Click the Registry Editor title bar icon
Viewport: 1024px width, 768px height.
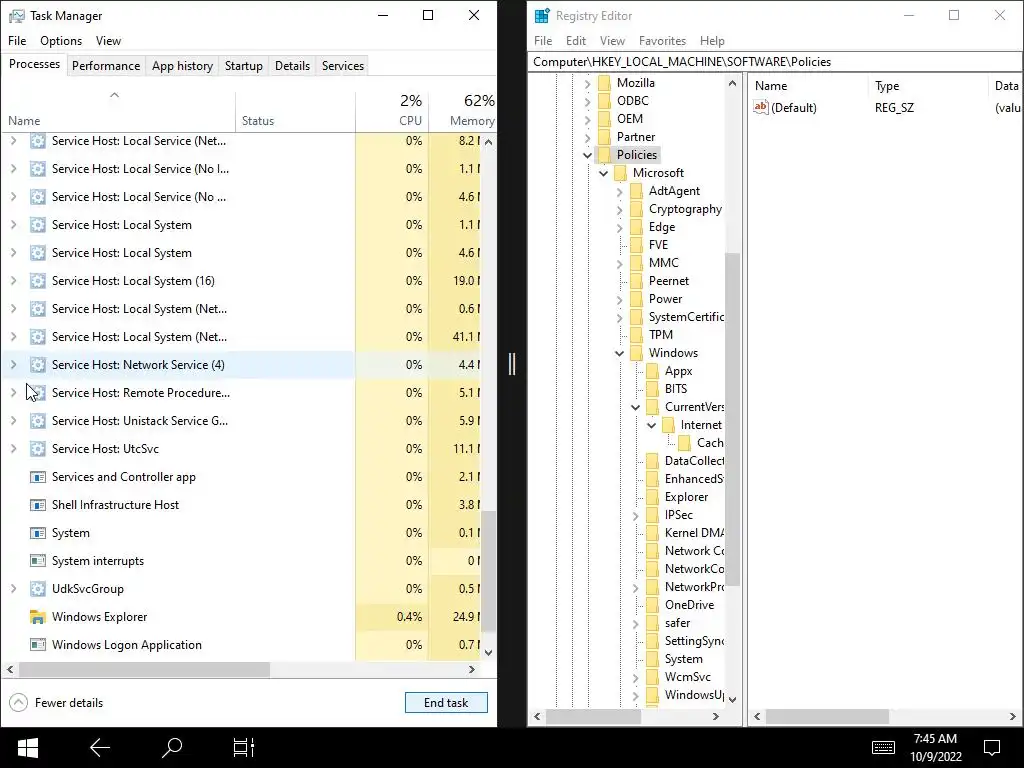542,16
